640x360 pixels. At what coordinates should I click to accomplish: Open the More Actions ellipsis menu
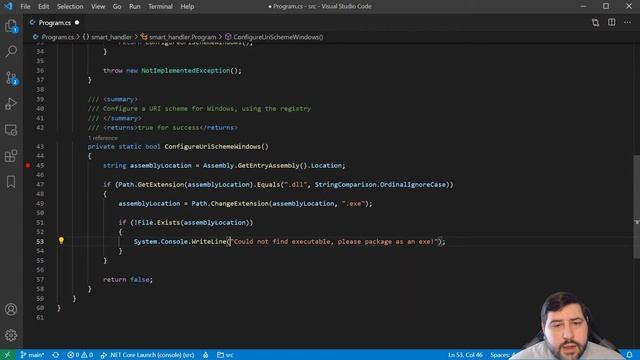pos(627,22)
